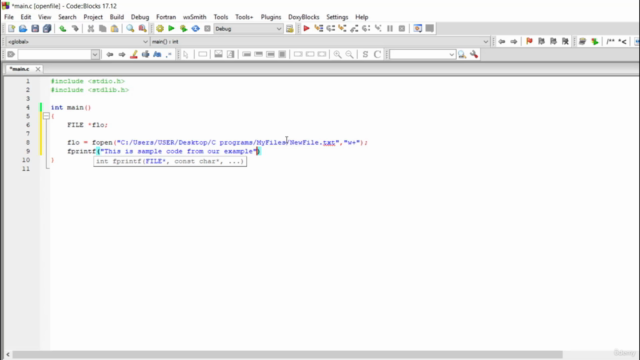Open the DoxyBlocks block comment icon
This screenshot has height=360, width=640.
point(611,42)
